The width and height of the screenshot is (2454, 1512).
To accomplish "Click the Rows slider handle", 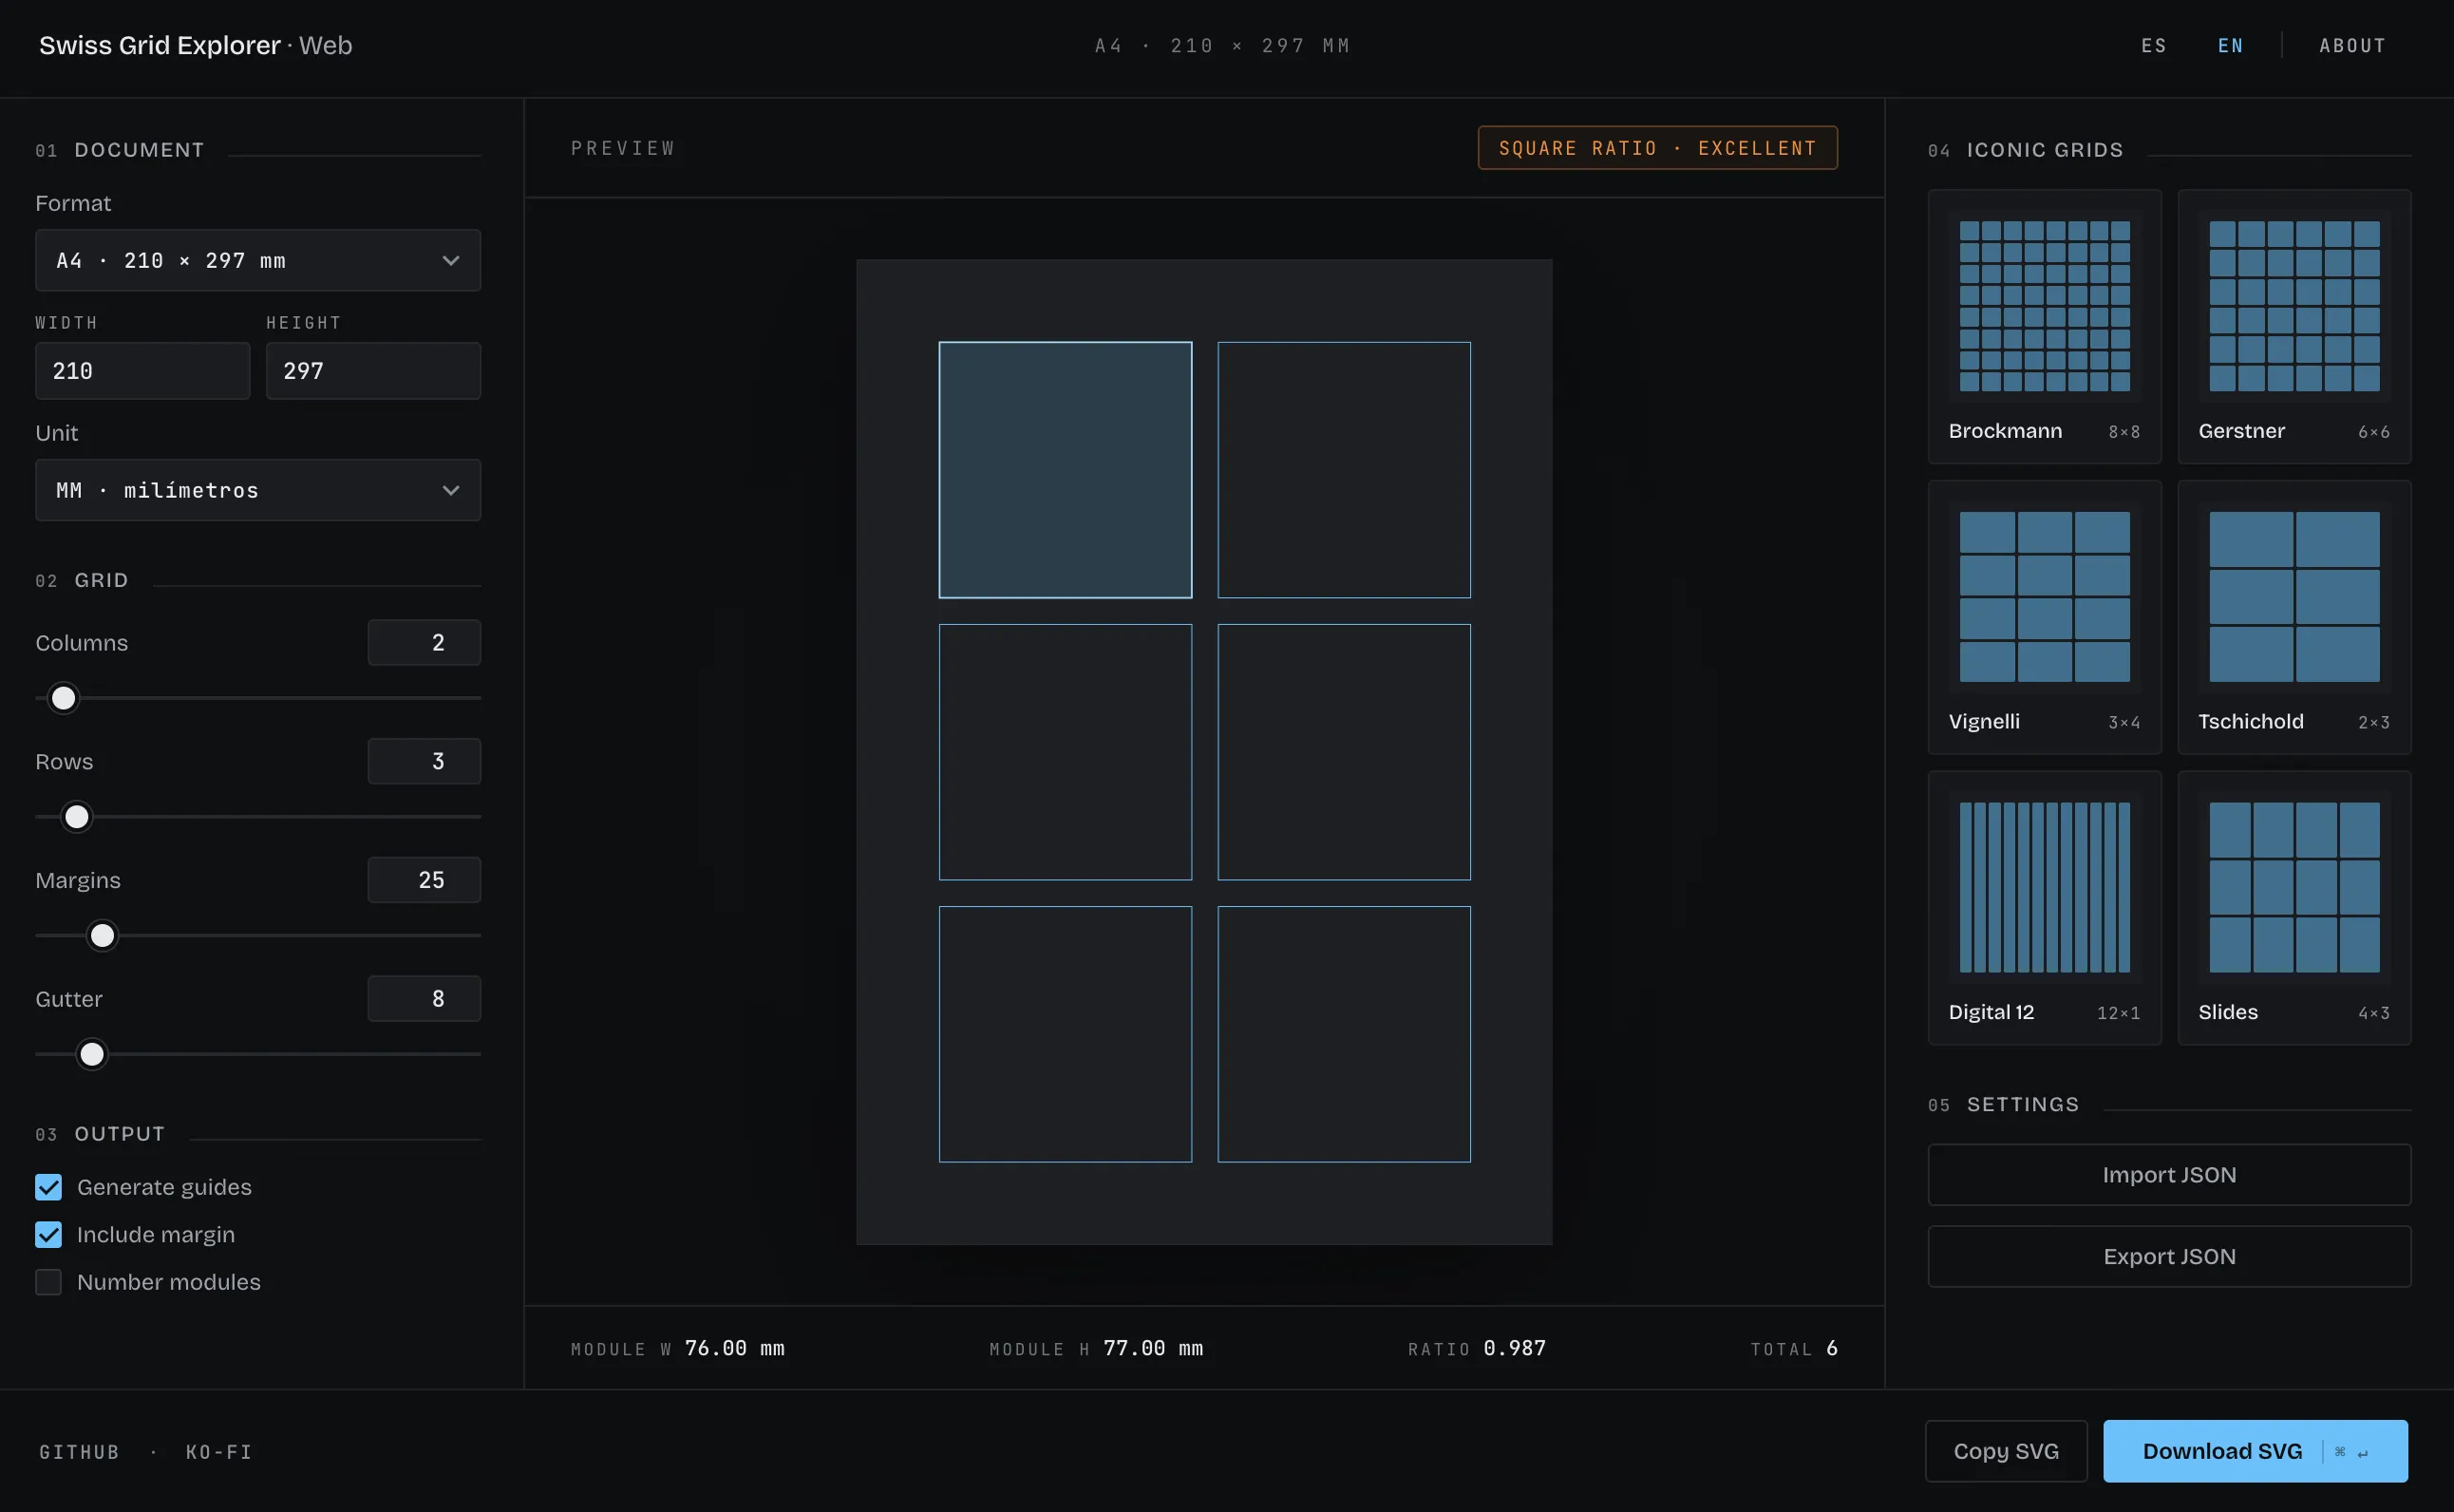I will coord(77,817).
